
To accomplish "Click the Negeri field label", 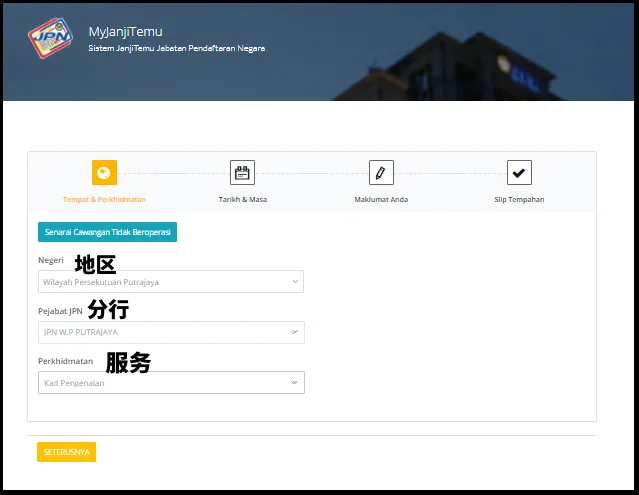I will [x=51, y=260].
